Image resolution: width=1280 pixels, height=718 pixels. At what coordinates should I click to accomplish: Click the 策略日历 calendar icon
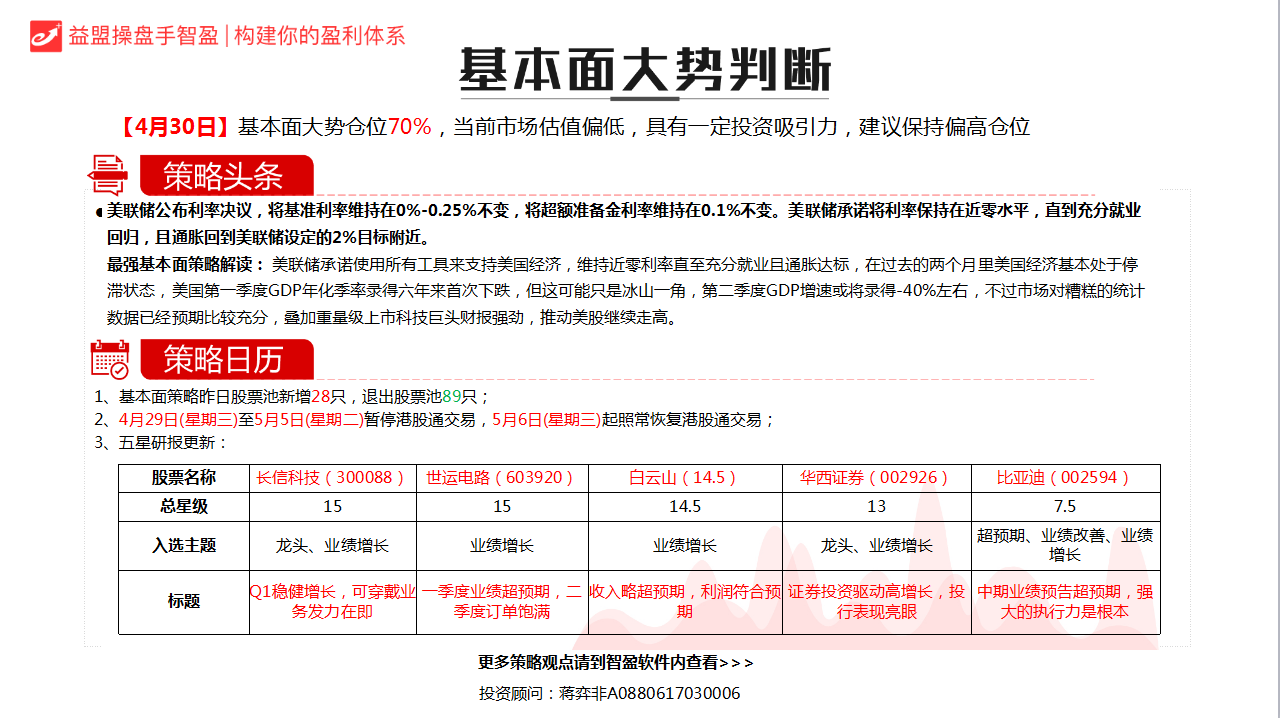click(112, 357)
